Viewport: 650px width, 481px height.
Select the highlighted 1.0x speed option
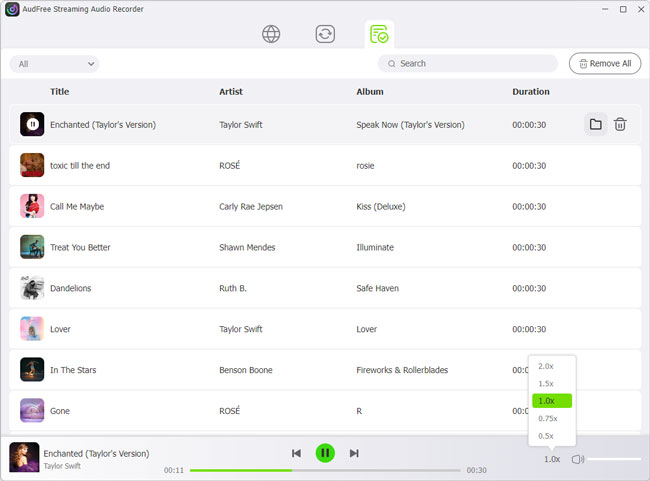[x=552, y=401]
